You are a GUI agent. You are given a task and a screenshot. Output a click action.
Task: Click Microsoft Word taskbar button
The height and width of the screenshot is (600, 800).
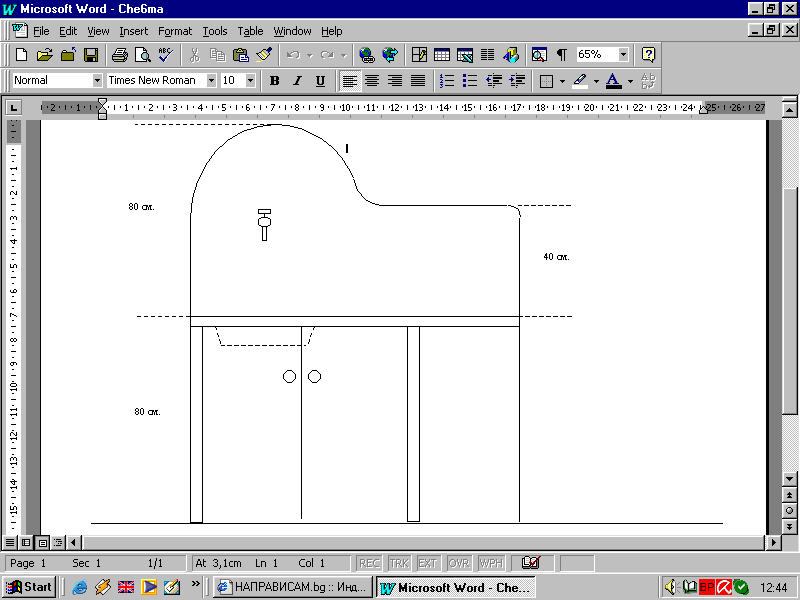click(456, 587)
